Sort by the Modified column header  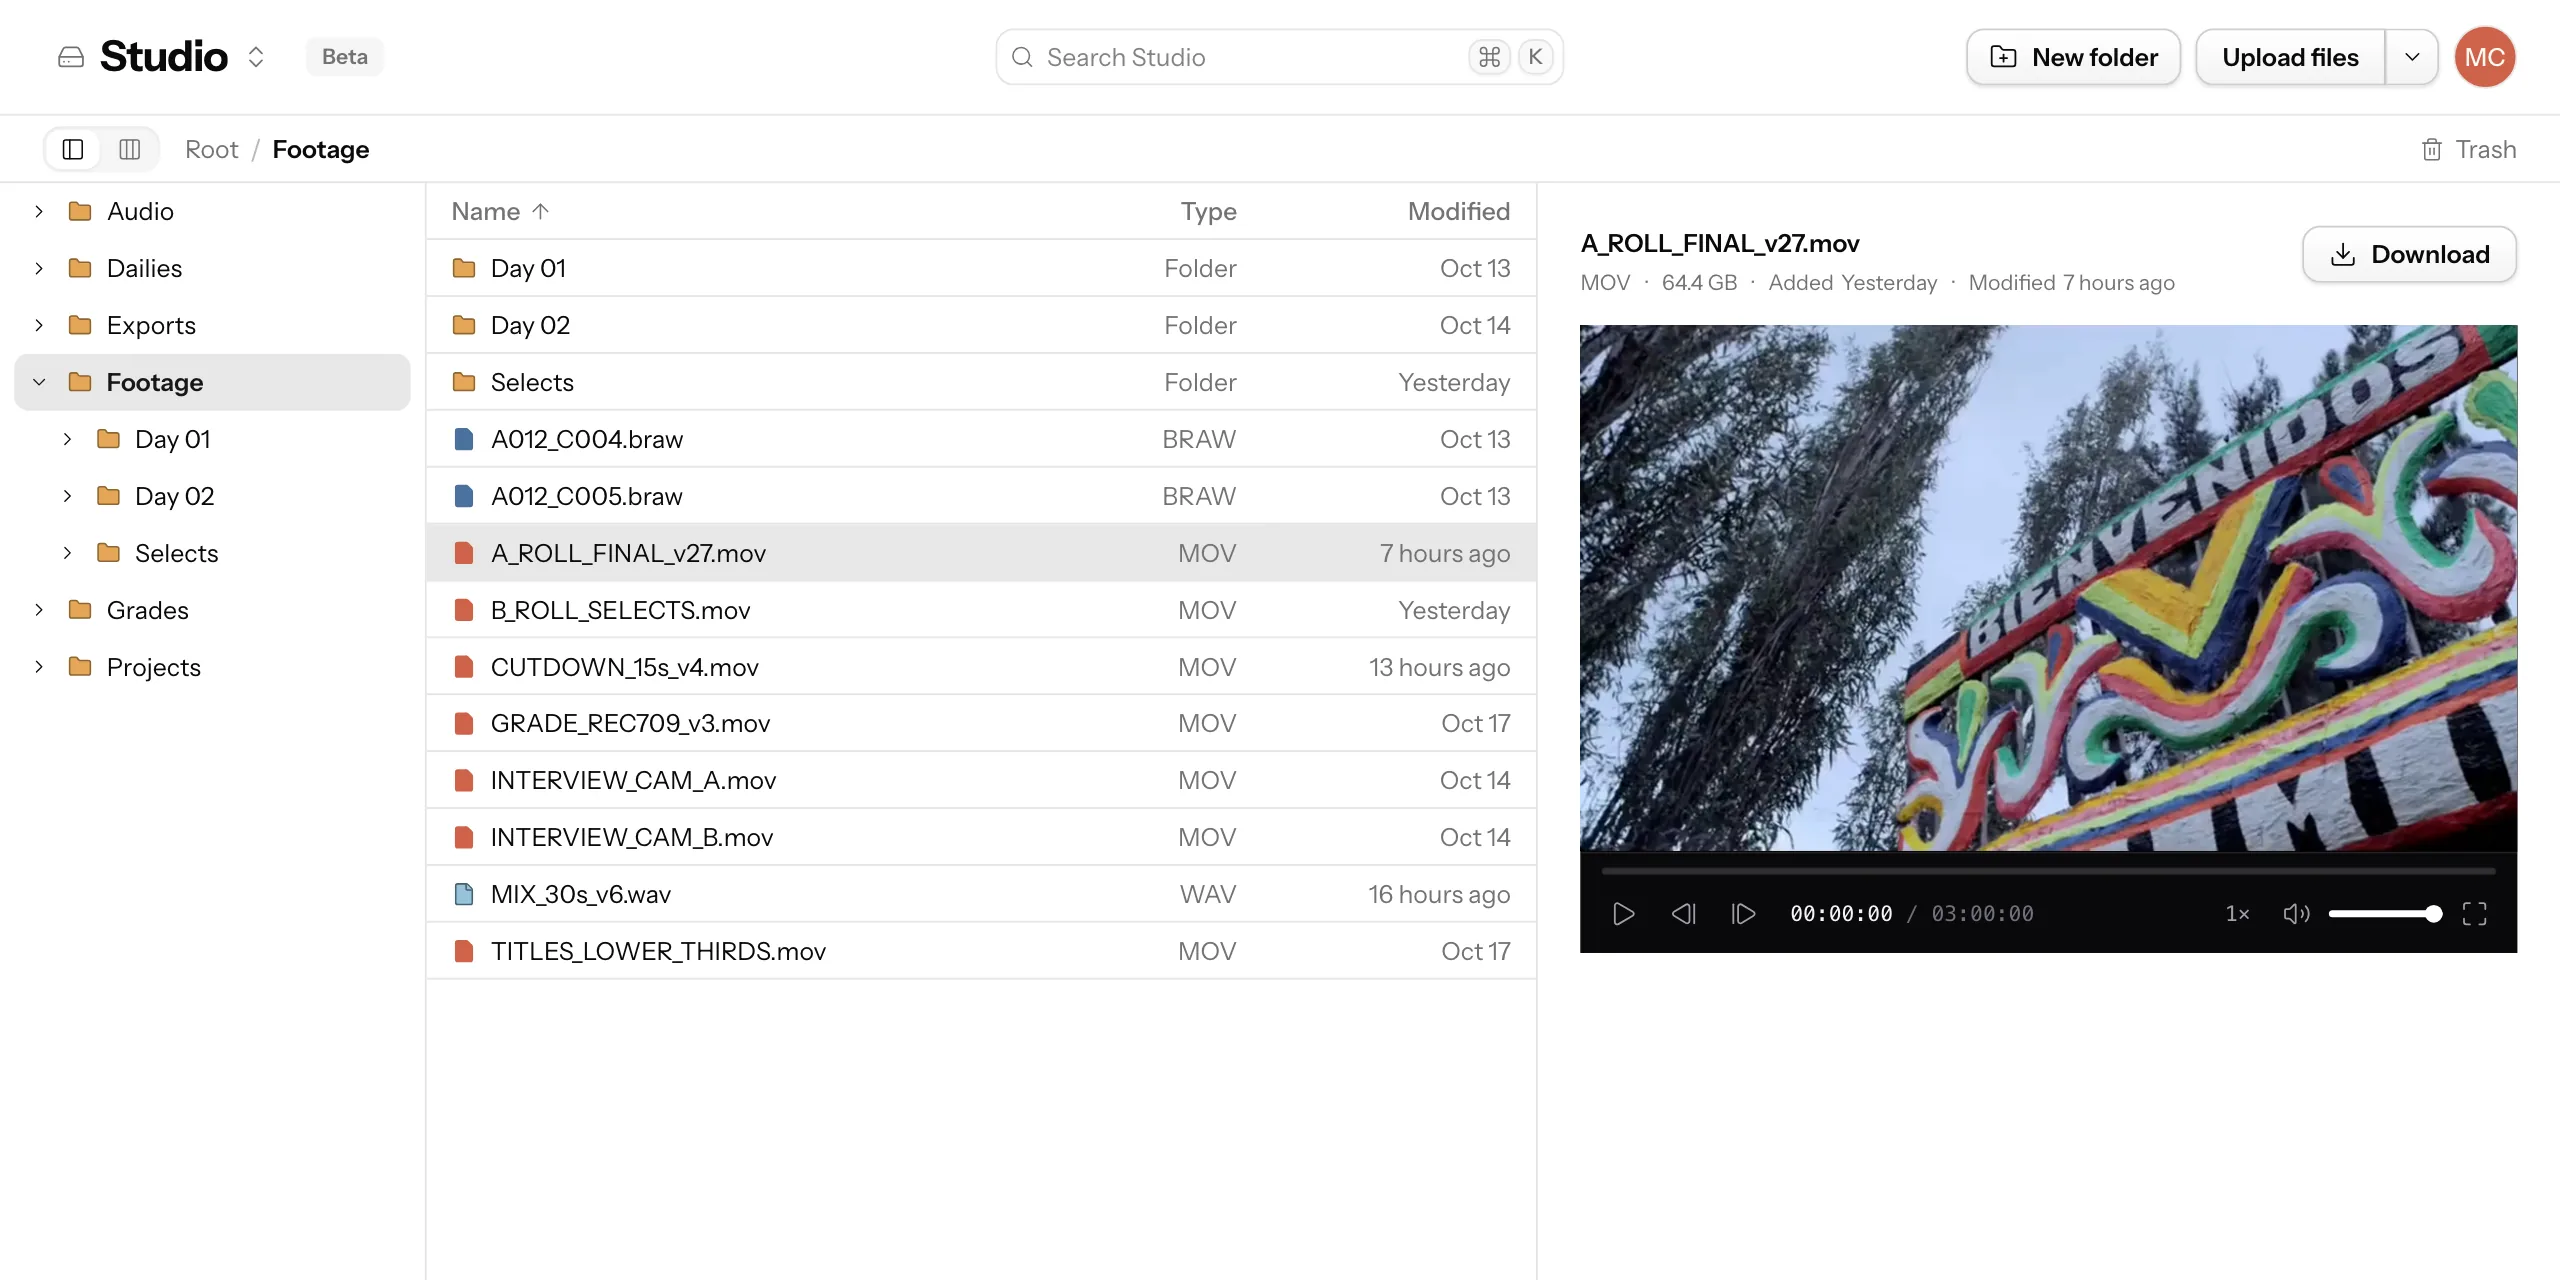(1459, 211)
